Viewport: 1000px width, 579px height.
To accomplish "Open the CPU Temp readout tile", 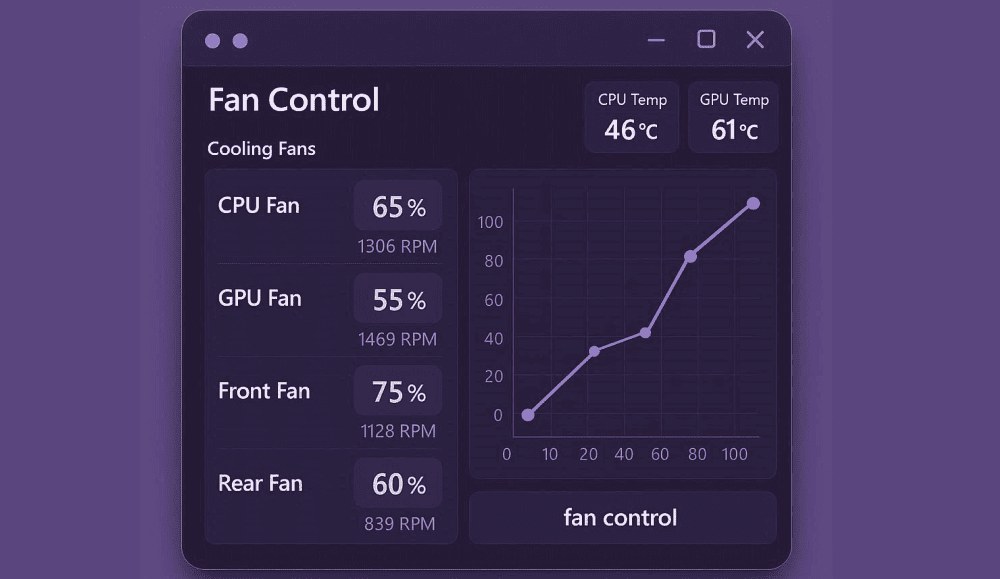I will [x=632, y=117].
